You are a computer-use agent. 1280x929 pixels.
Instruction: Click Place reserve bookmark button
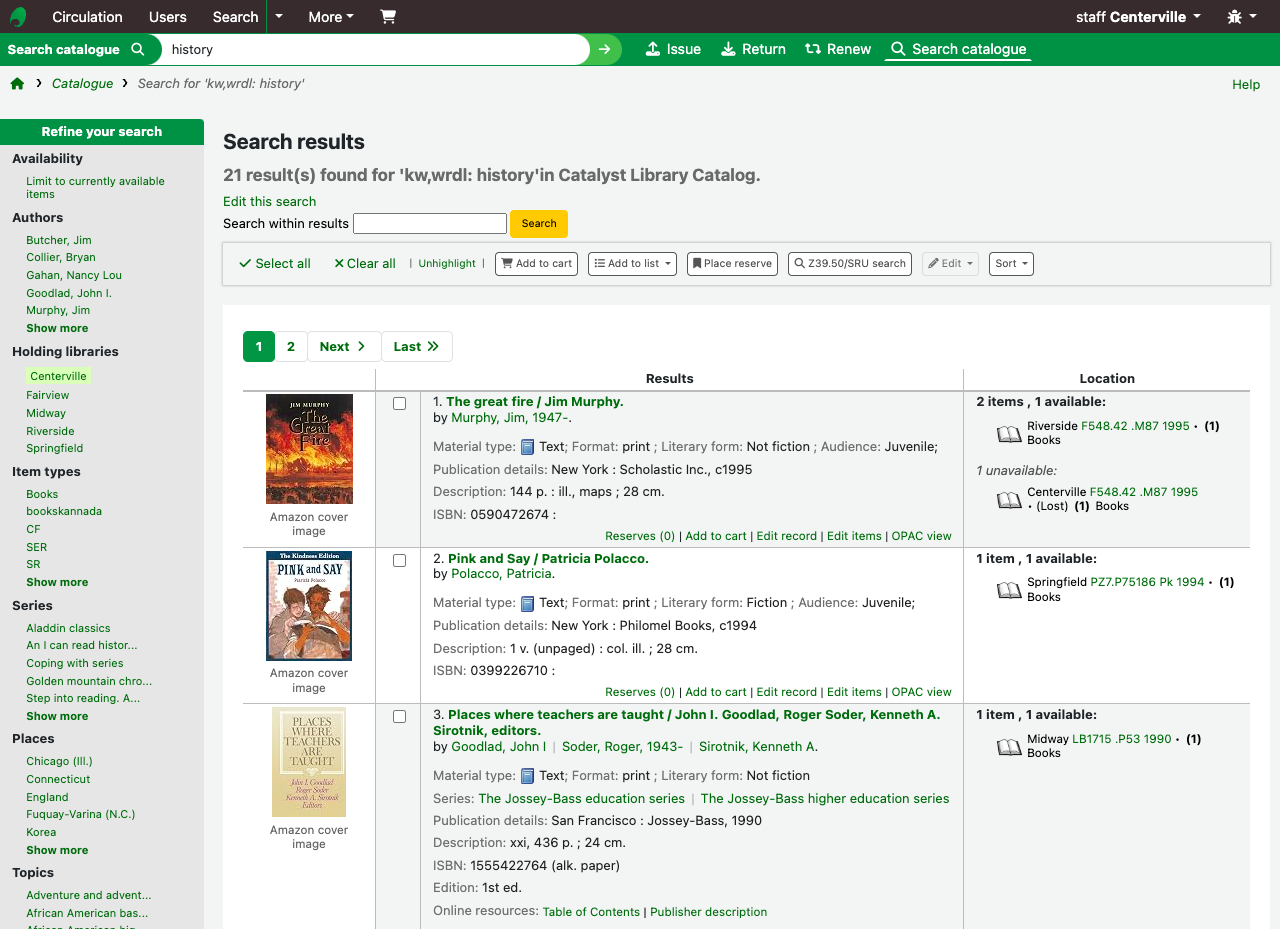(x=732, y=264)
